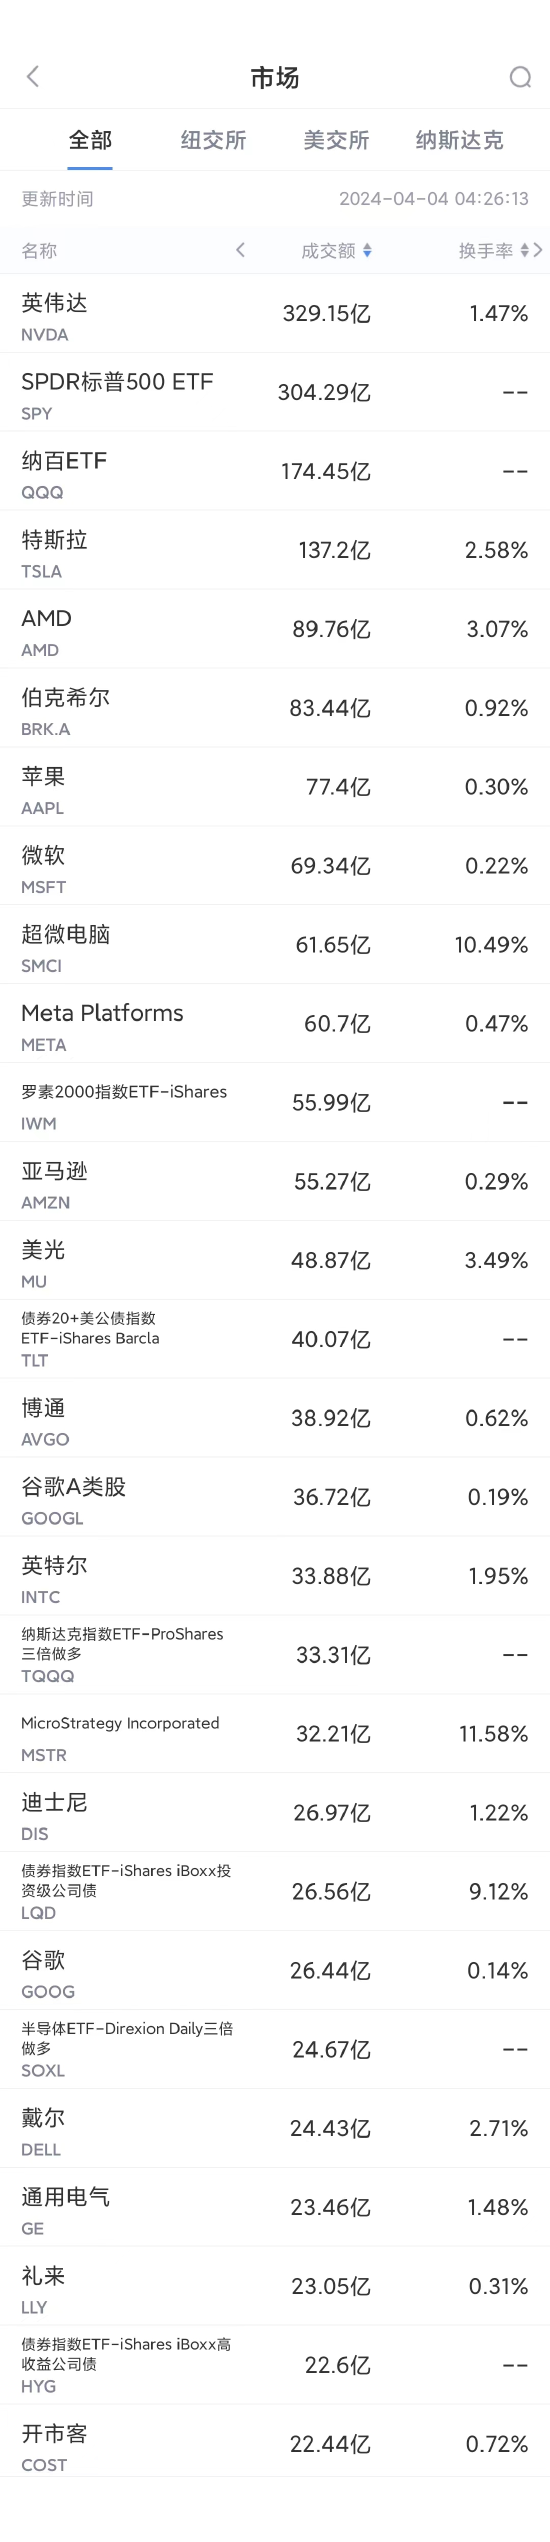The image size is (550, 2542).
Task: Click the right chevron after 换手率 header
Action: (538, 250)
